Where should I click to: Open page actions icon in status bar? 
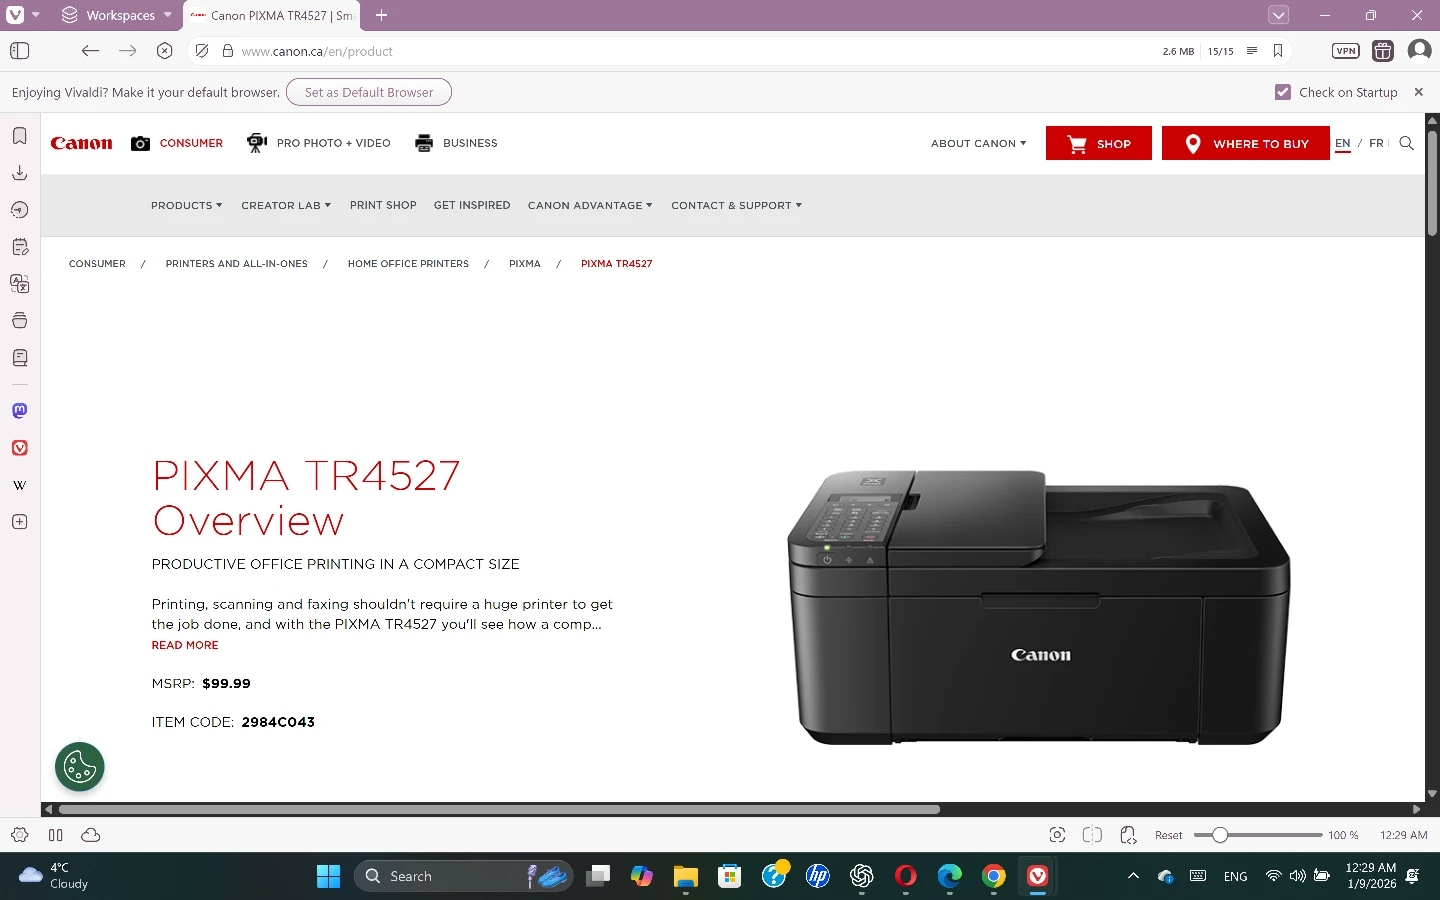point(1128,835)
